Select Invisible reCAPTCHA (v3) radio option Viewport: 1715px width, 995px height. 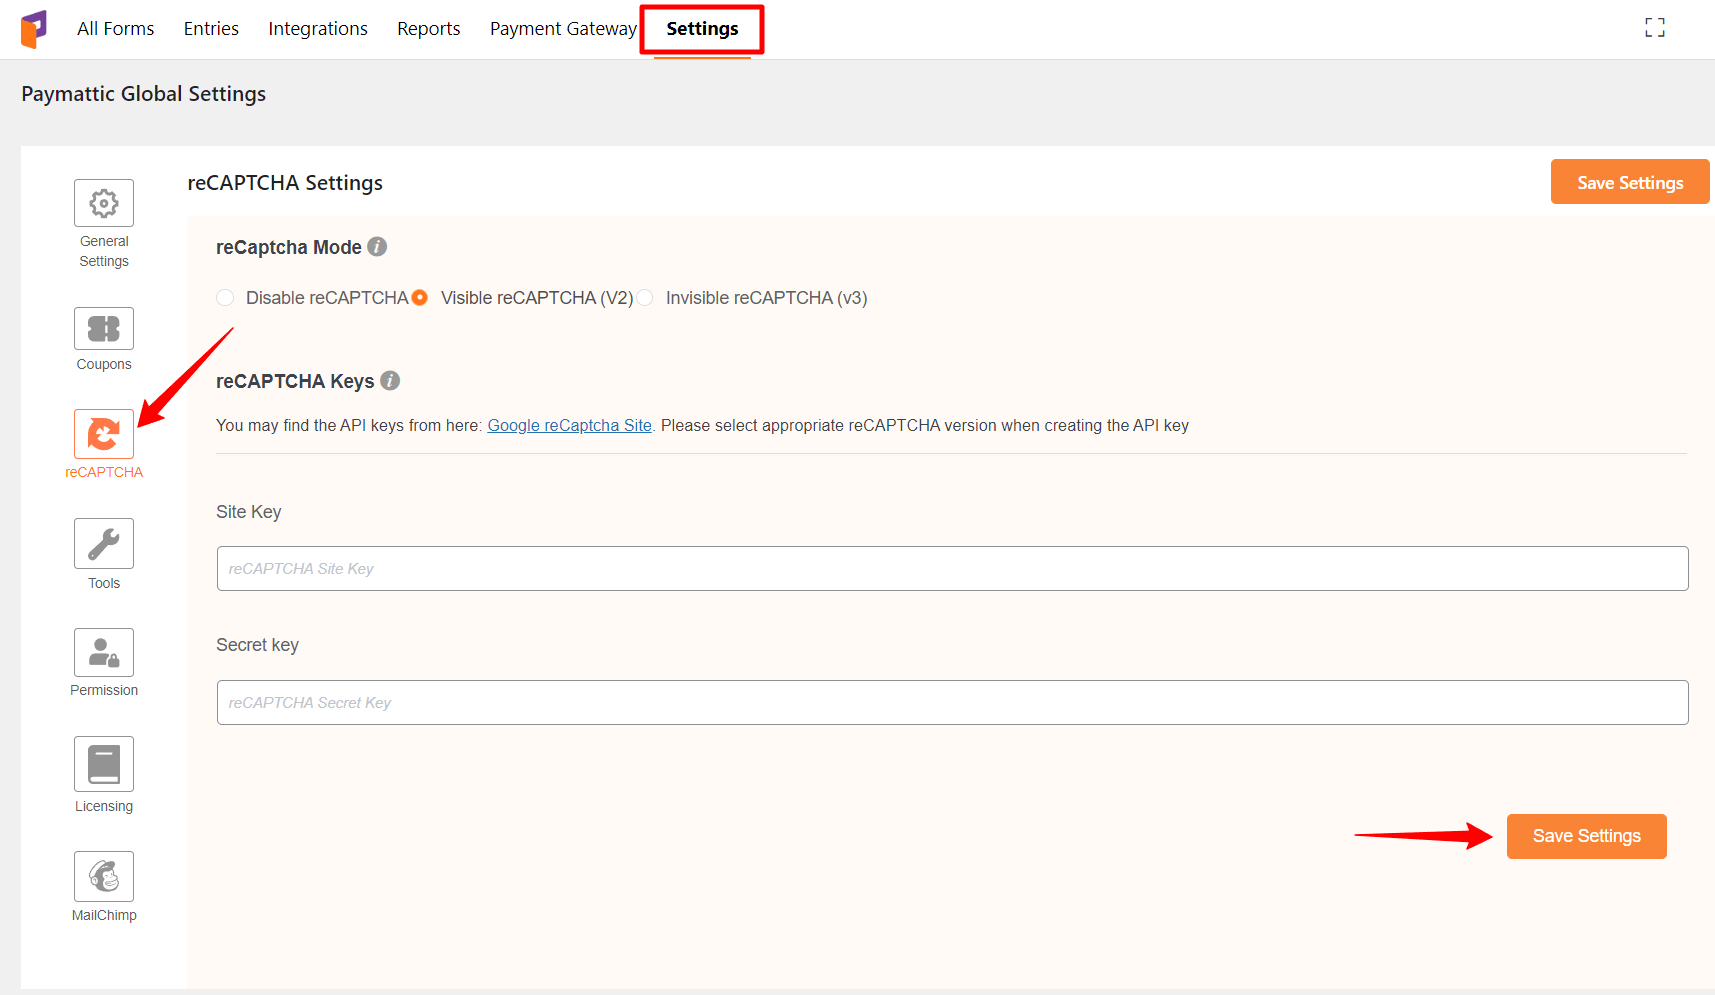tap(645, 298)
